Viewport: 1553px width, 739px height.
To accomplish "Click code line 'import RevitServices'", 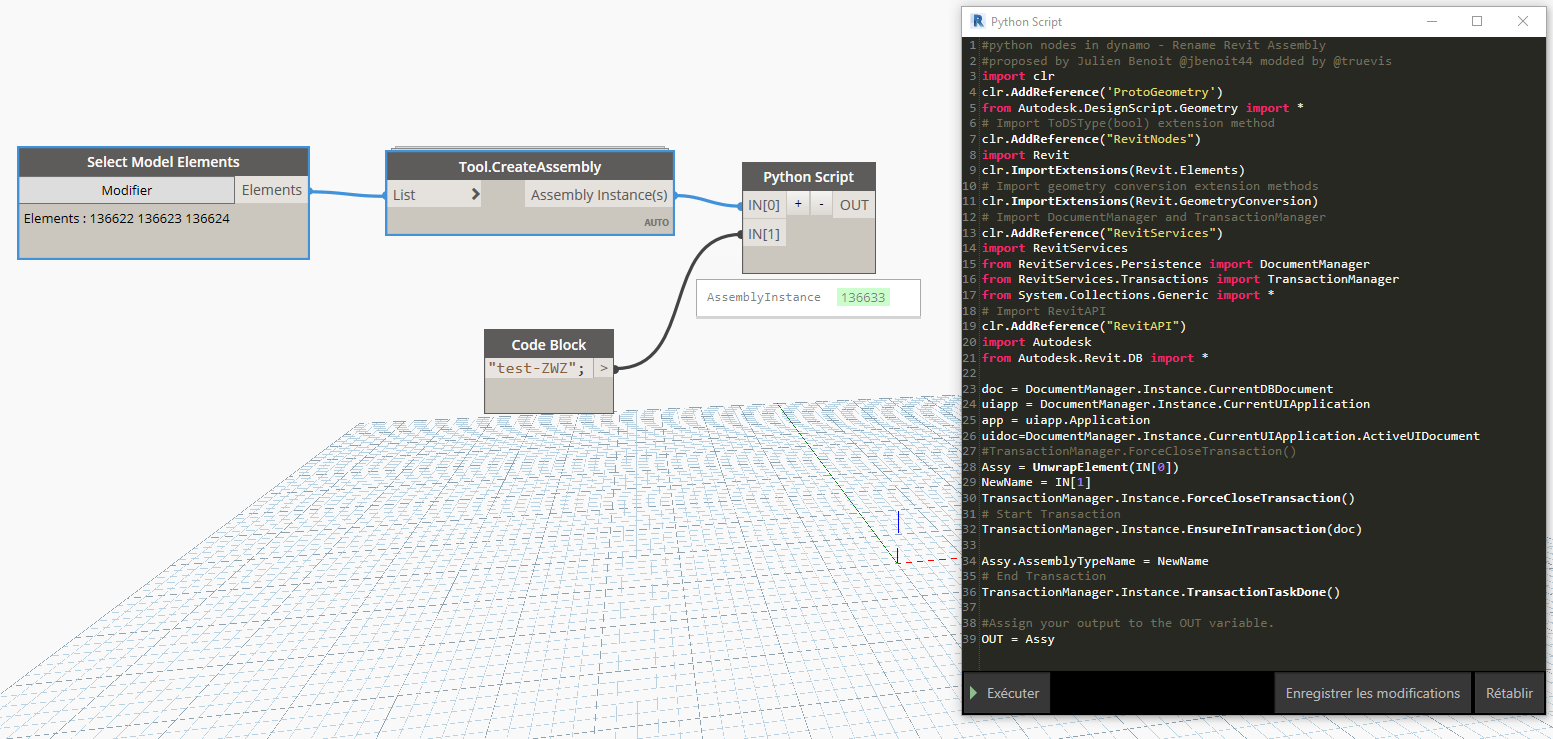I will pos(1054,248).
